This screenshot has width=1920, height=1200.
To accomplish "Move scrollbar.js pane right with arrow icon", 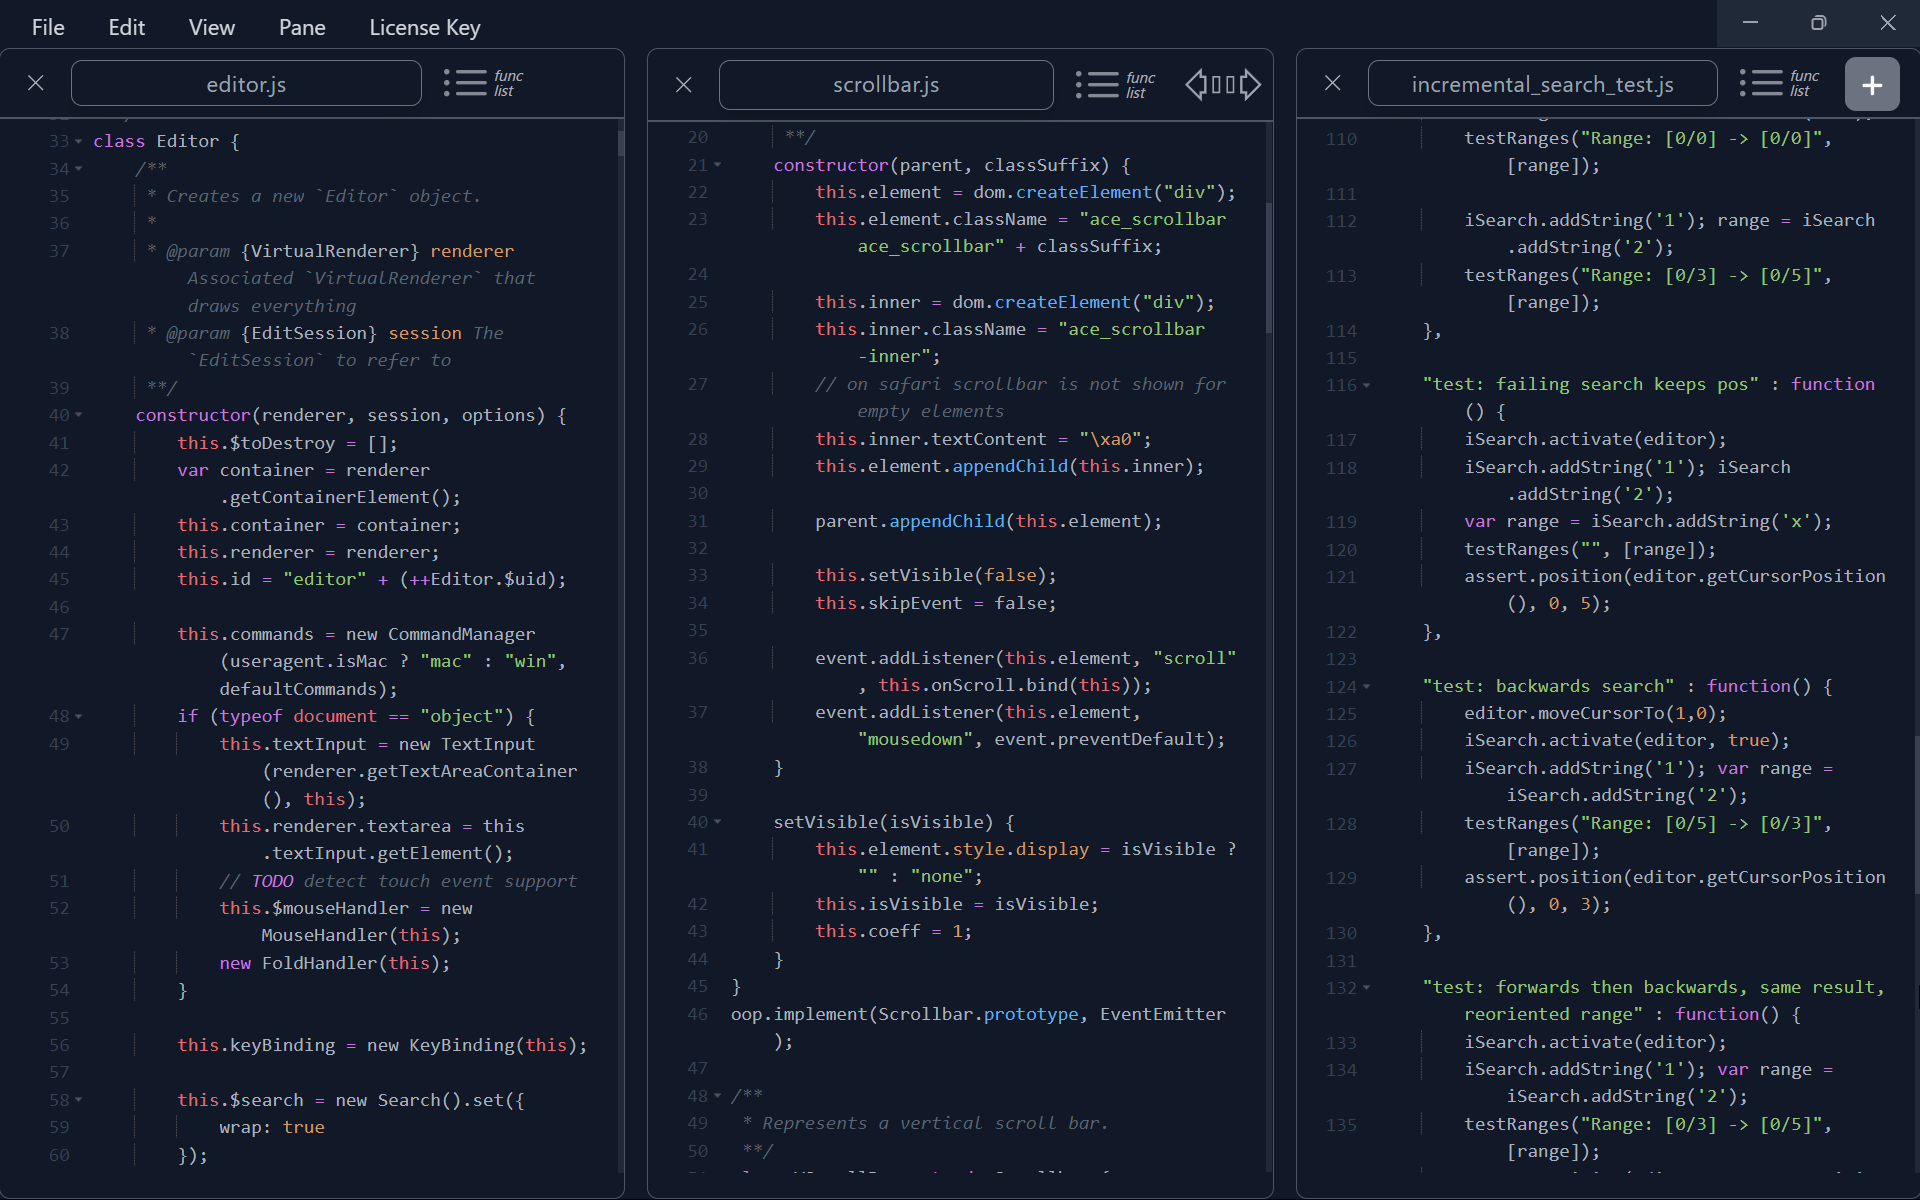I will pos(1250,84).
